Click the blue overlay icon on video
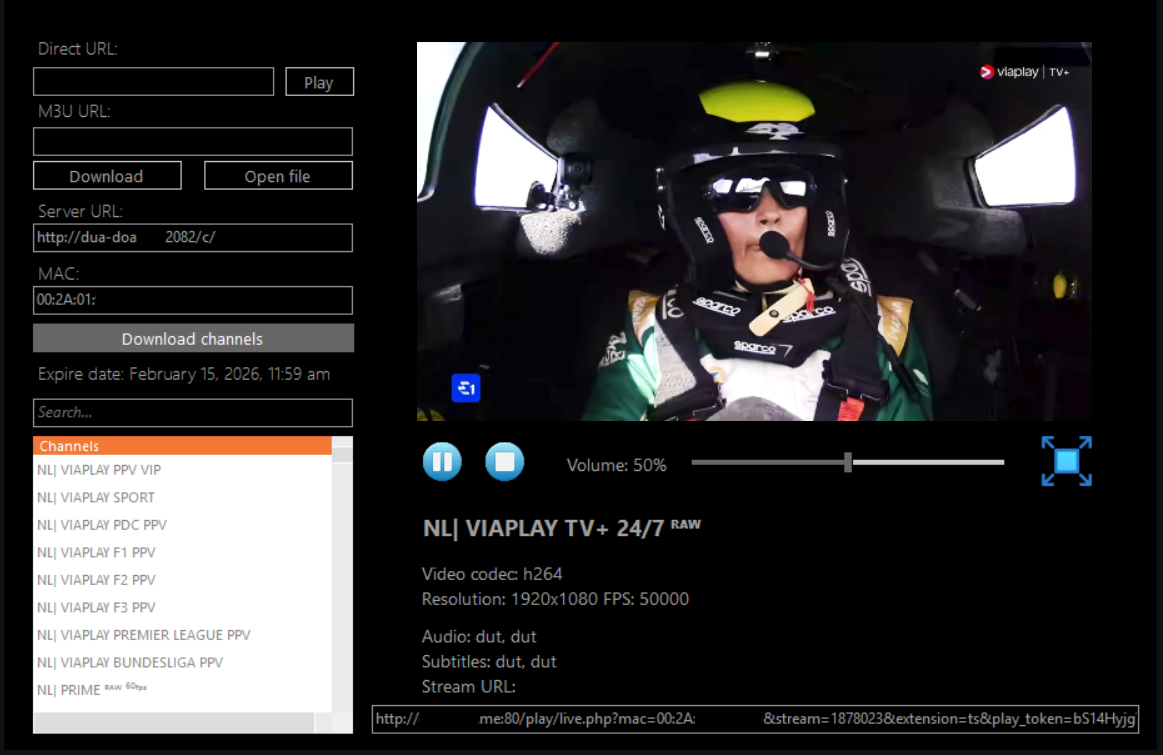Image resolution: width=1163 pixels, height=755 pixels. (466, 388)
